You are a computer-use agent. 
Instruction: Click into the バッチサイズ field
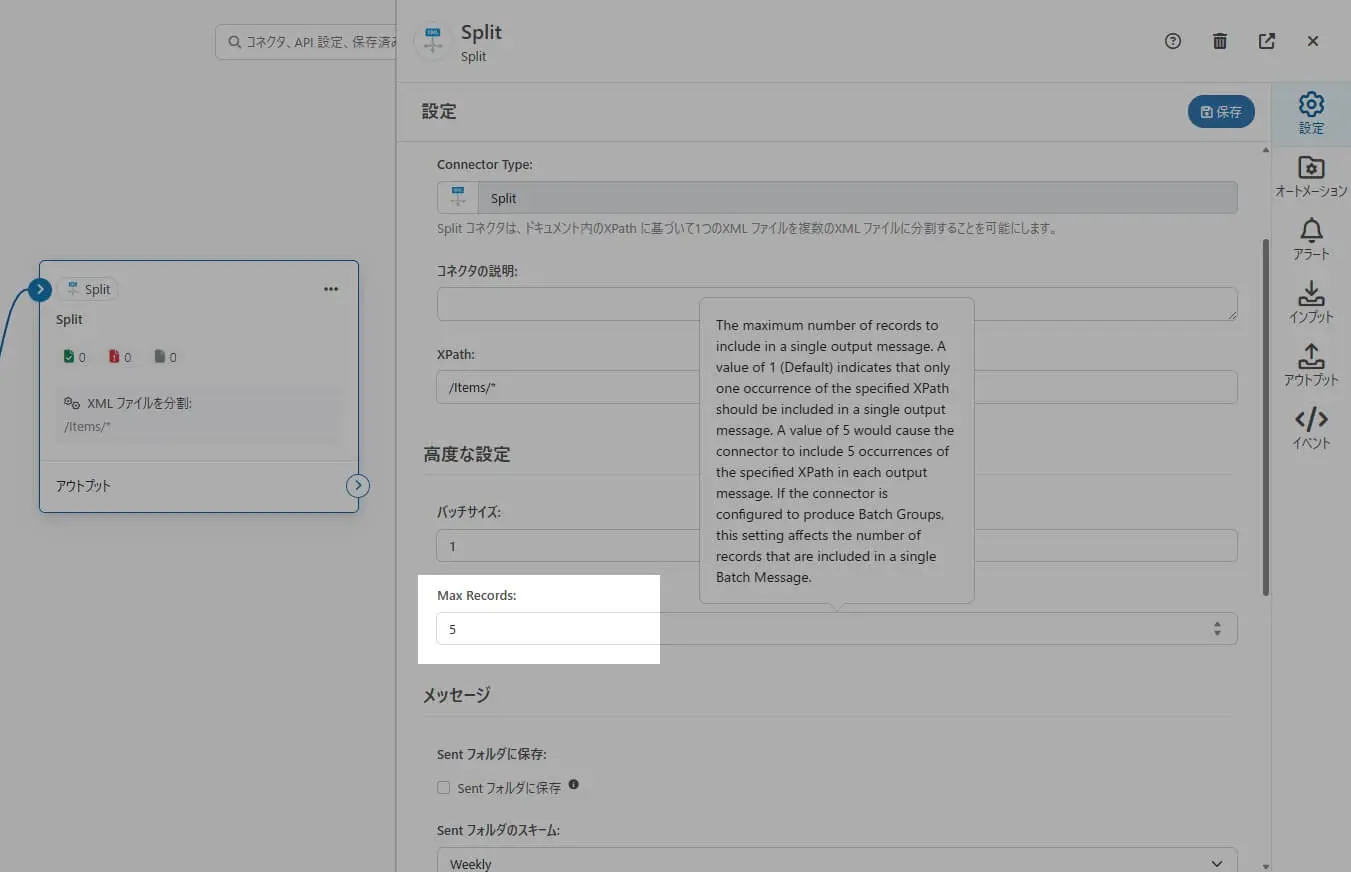[x=837, y=546]
